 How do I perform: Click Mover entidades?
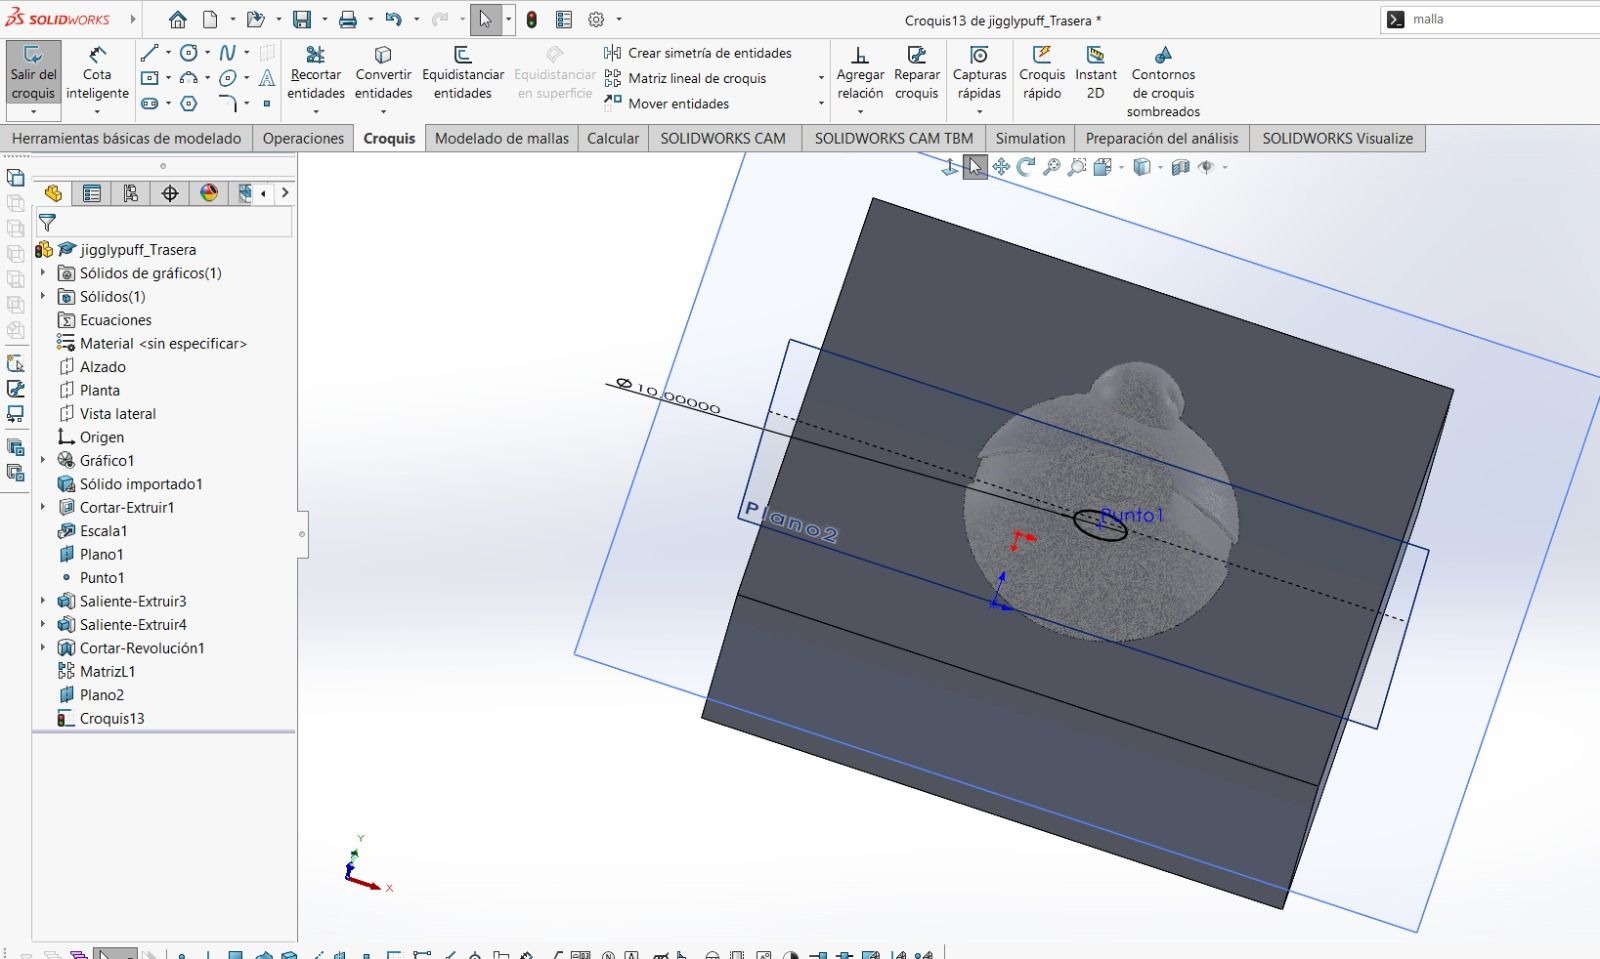click(667, 103)
